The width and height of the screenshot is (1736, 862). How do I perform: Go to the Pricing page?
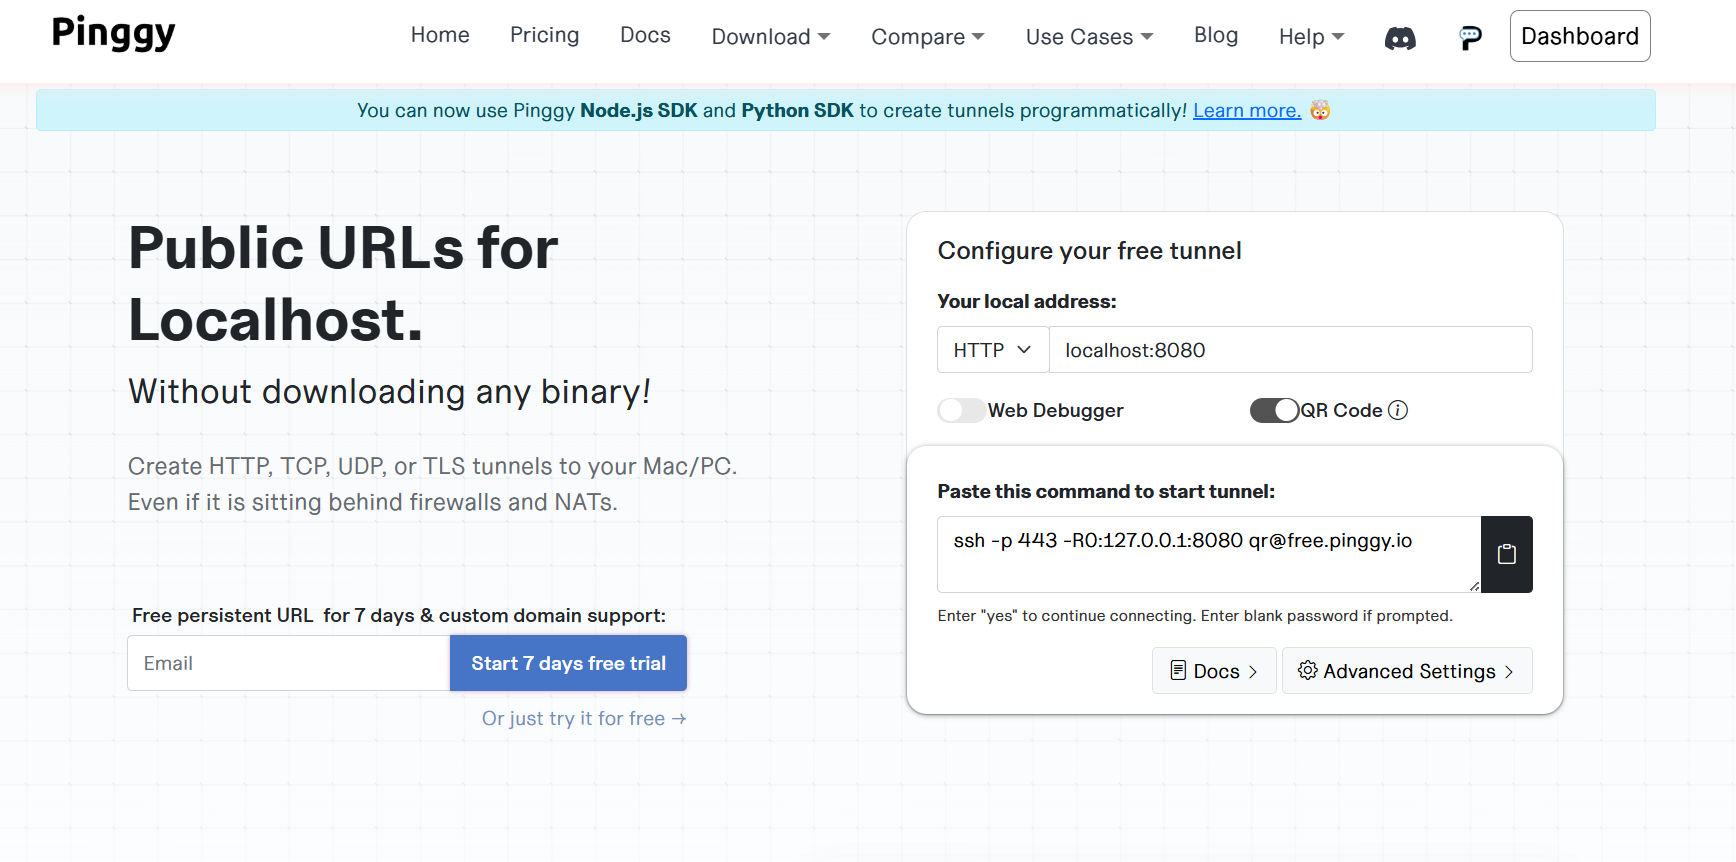coord(544,35)
